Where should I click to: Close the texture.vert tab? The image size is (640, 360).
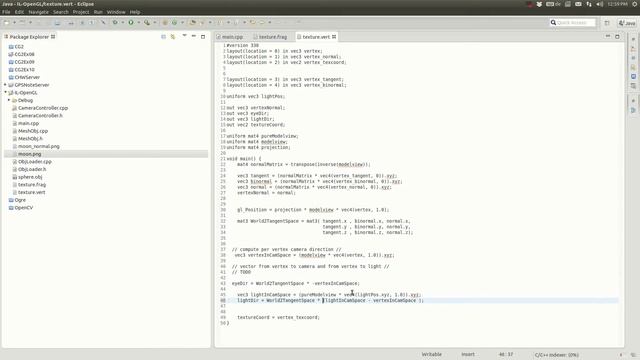pyautogui.click(x=334, y=37)
